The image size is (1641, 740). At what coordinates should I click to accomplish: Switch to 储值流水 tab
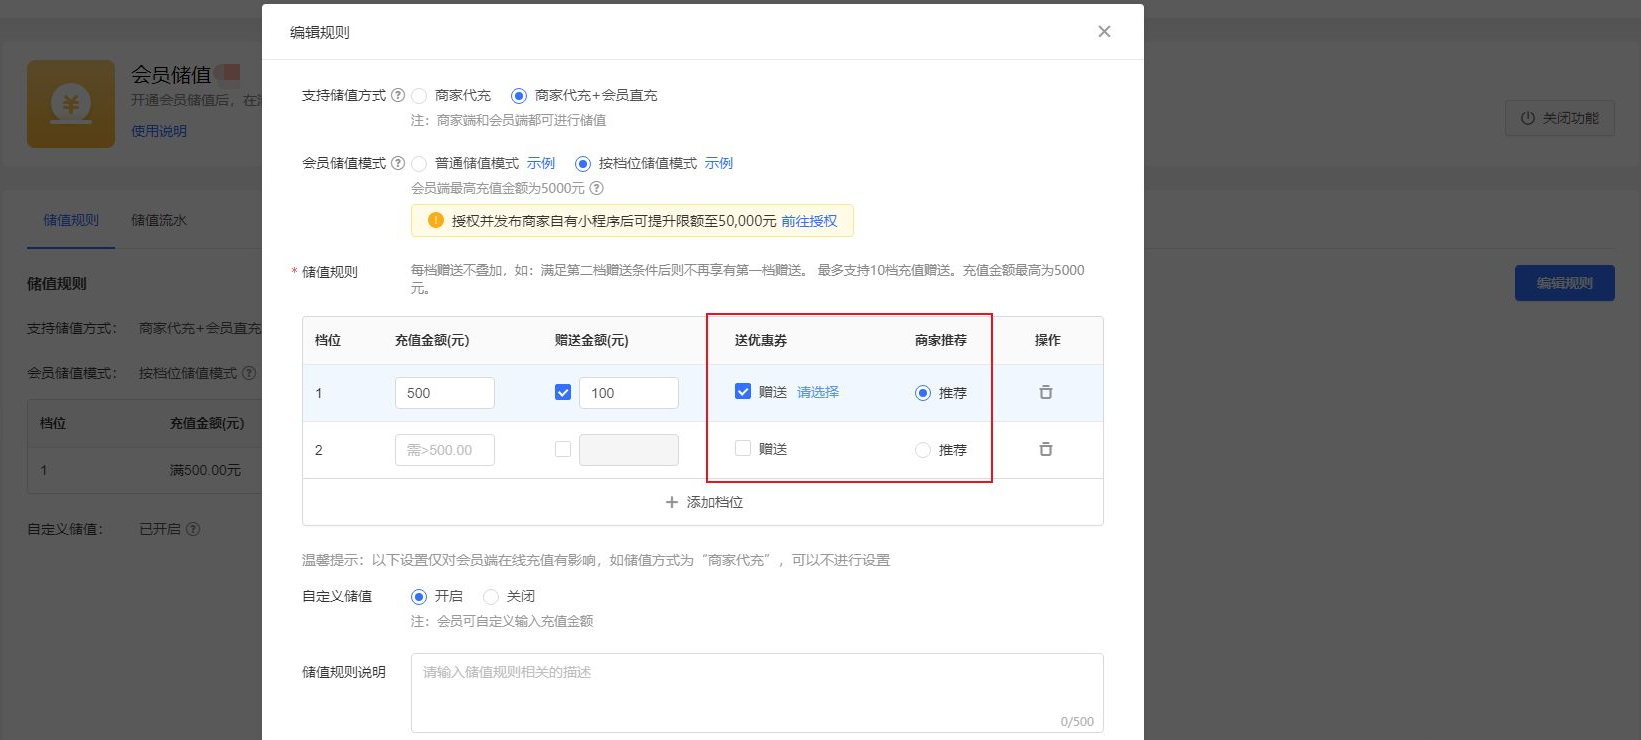pos(159,220)
